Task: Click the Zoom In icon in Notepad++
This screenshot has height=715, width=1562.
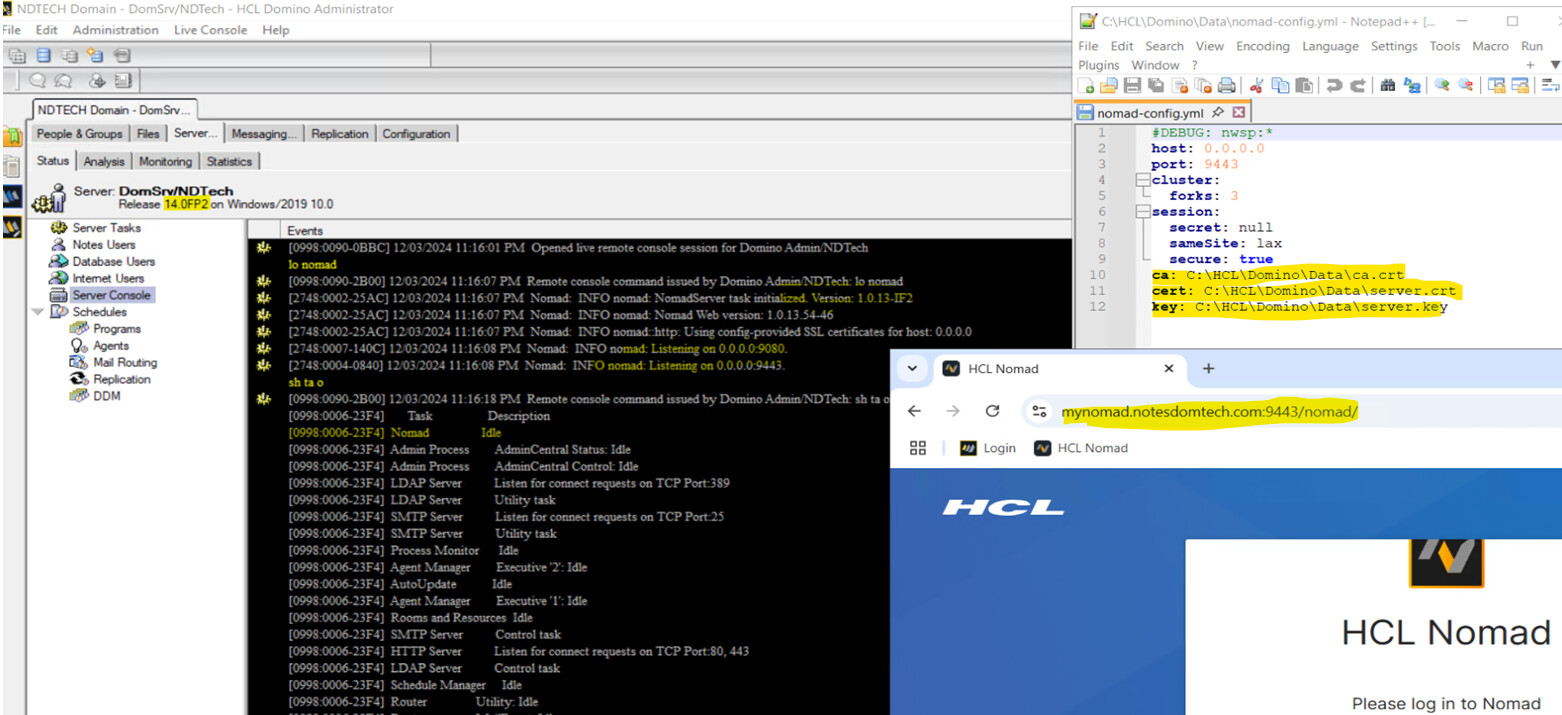Action: [x=1442, y=85]
